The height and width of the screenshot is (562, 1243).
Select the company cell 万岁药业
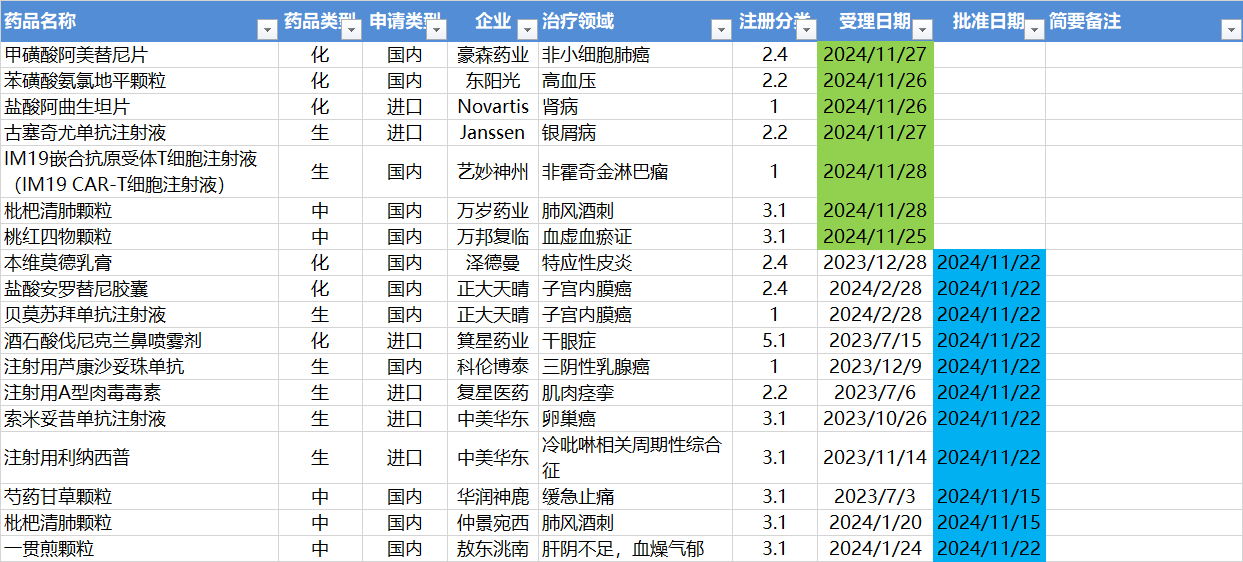[493, 211]
